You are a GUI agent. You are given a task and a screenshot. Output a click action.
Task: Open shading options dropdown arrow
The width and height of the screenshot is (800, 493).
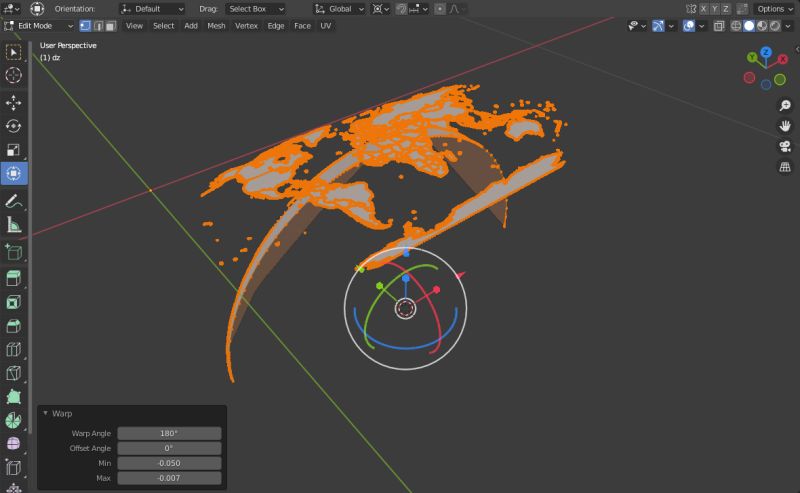(x=788, y=26)
